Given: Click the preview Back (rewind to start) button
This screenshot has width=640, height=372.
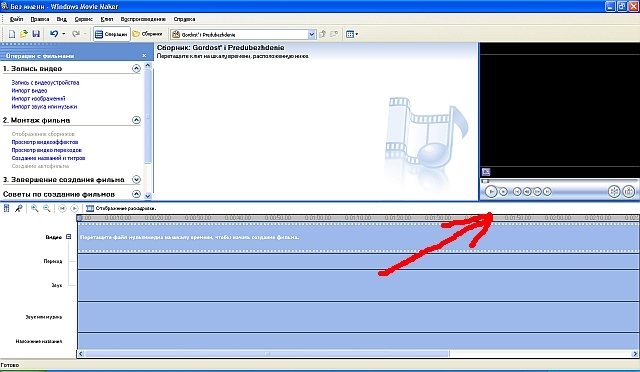Looking at the screenshot, I should (x=517, y=192).
